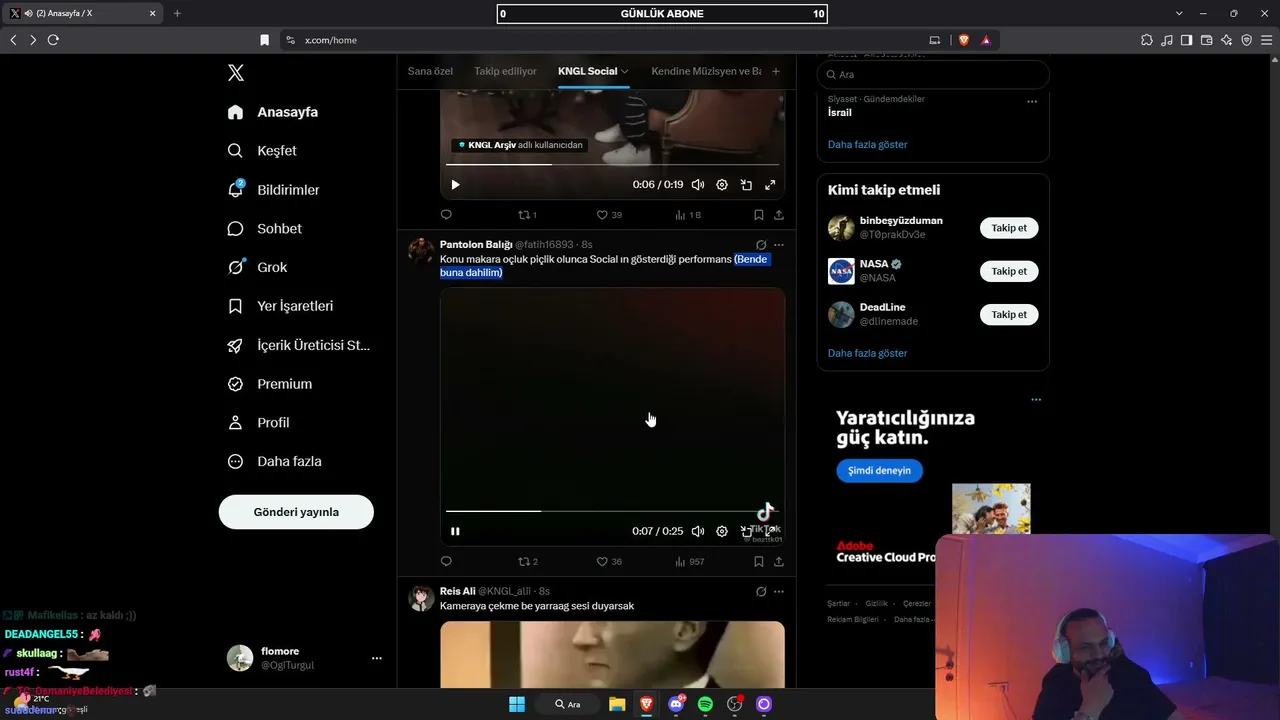This screenshot has width=1280, height=720.
Task: Like the post with 39 likes
Action: 609,215
